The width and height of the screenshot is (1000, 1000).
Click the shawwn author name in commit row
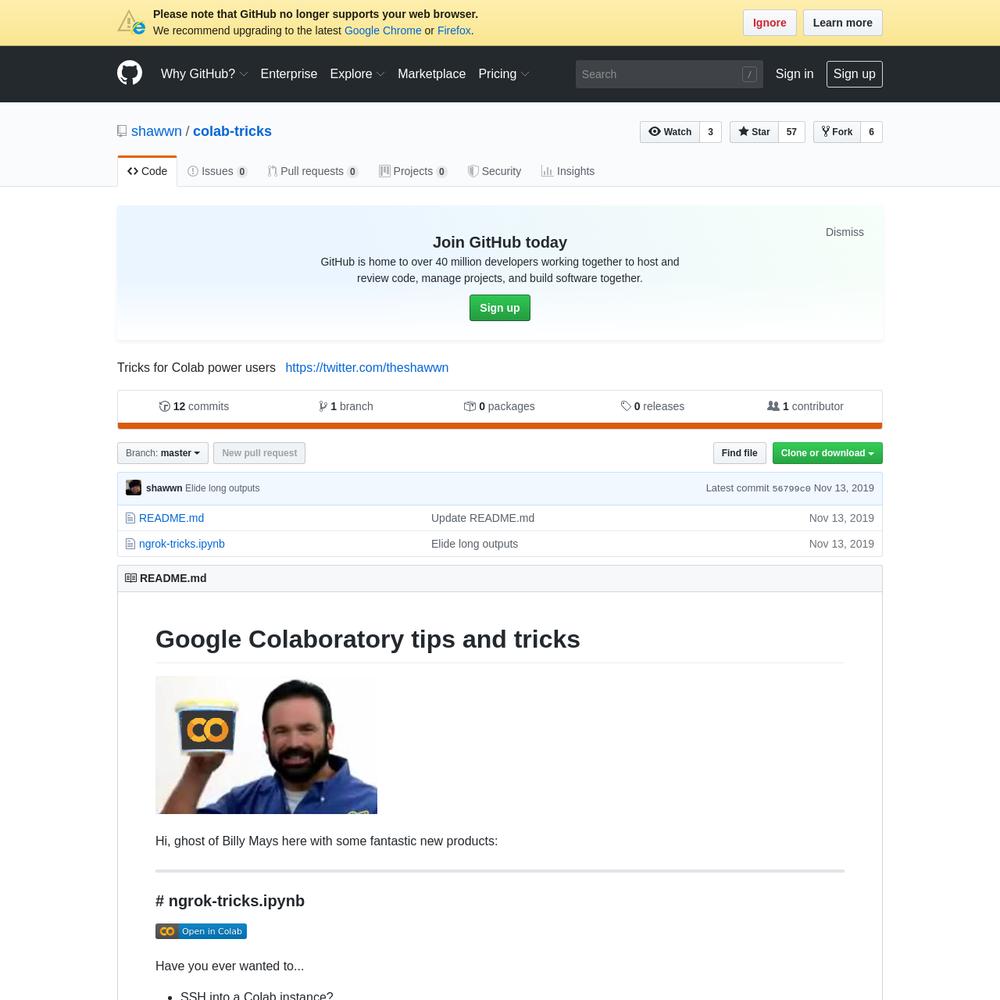[x=164, y=488]
